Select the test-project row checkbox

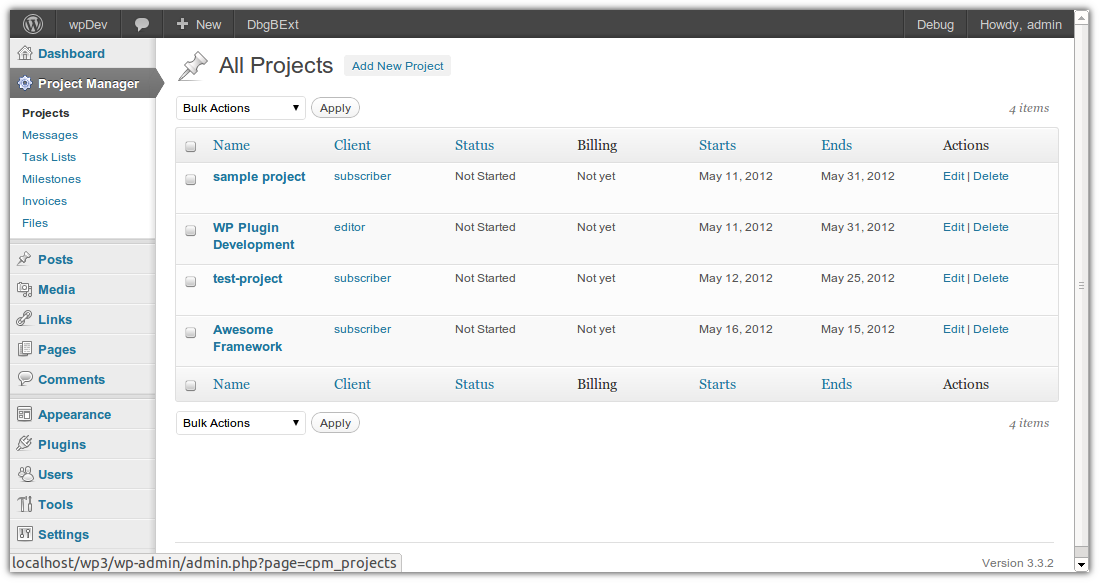pos(190,281)
